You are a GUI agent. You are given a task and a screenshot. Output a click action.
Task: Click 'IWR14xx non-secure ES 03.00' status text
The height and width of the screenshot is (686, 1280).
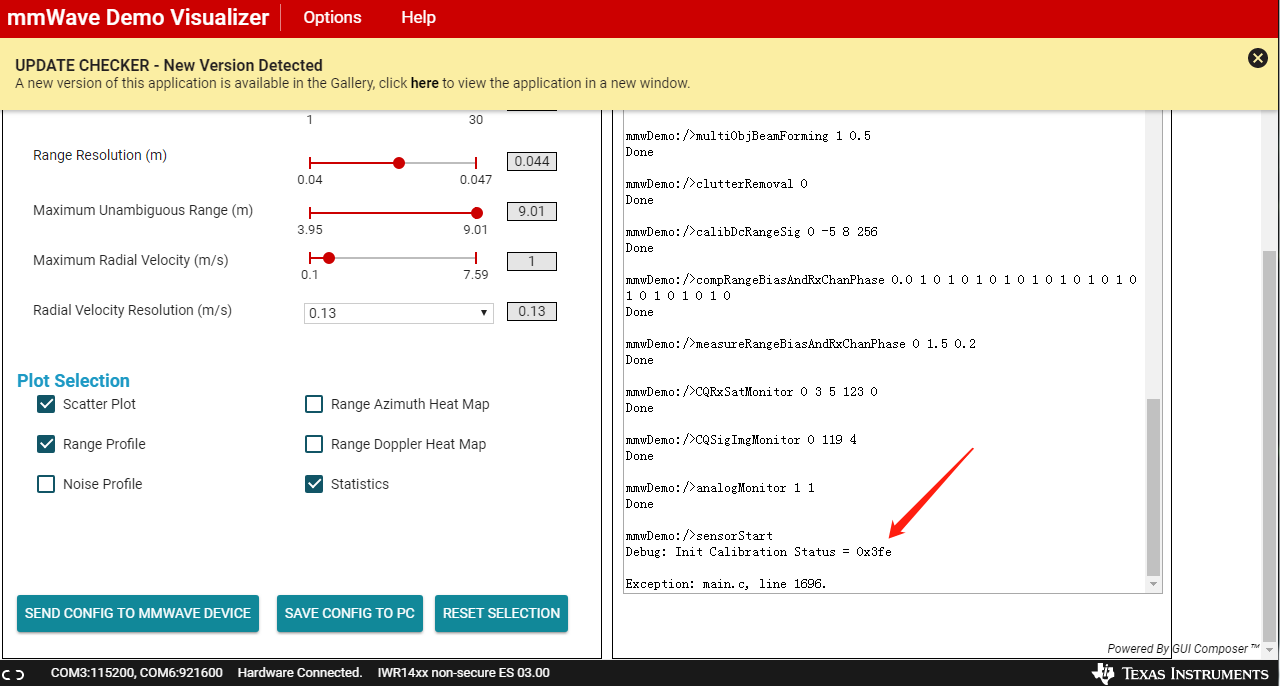[x=463, y=673]
